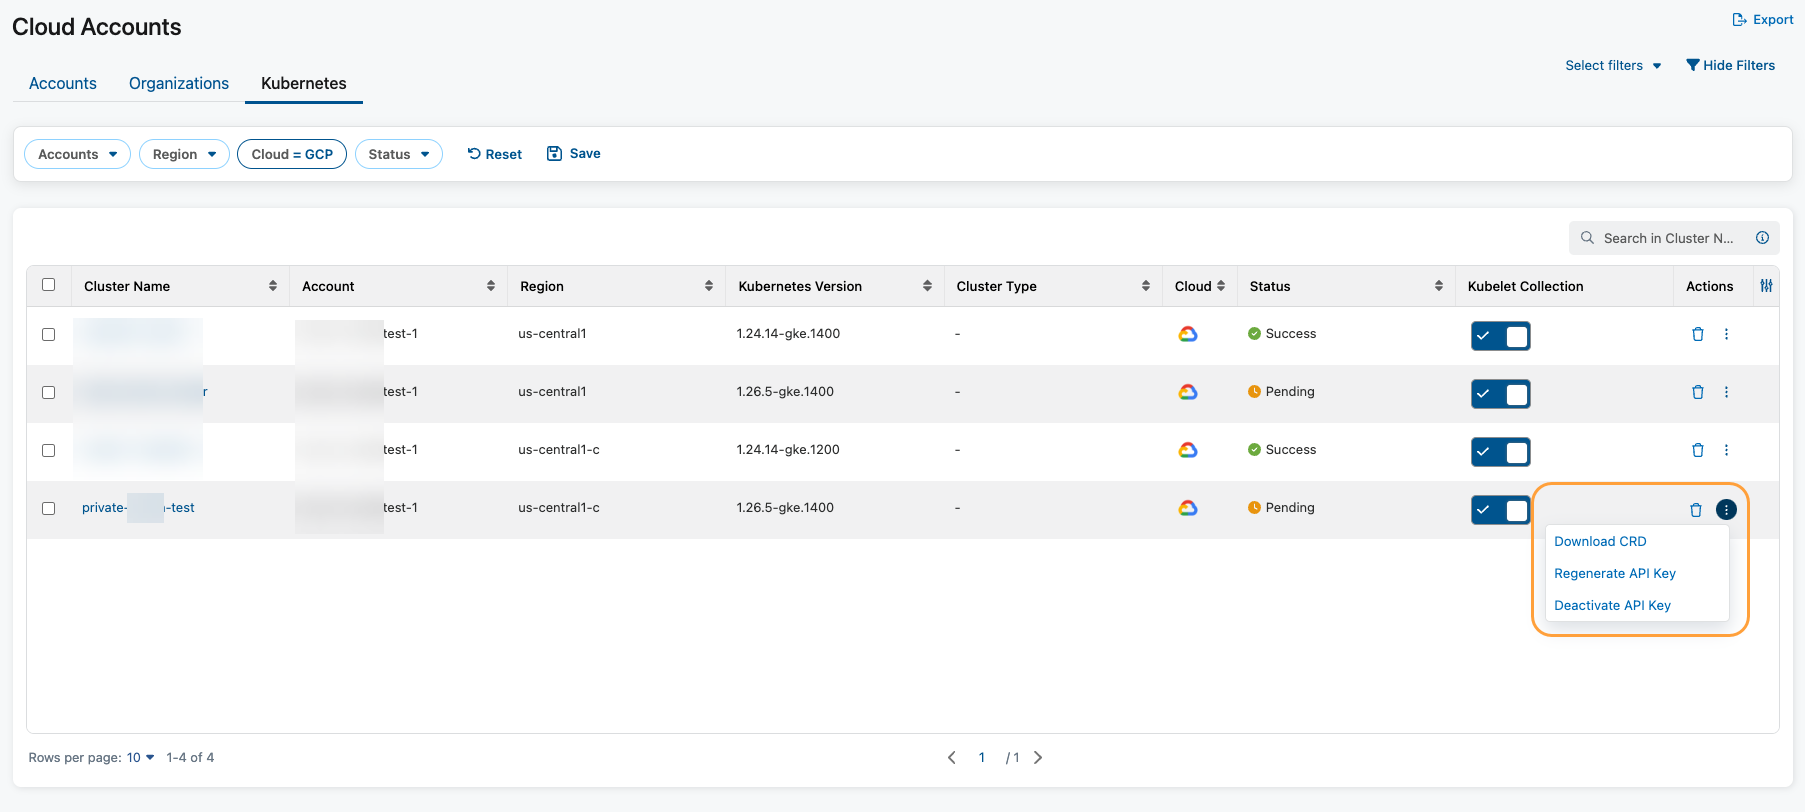Switch to the Organizations tab
Screen dimensions: 1805x812
point(179,84)
